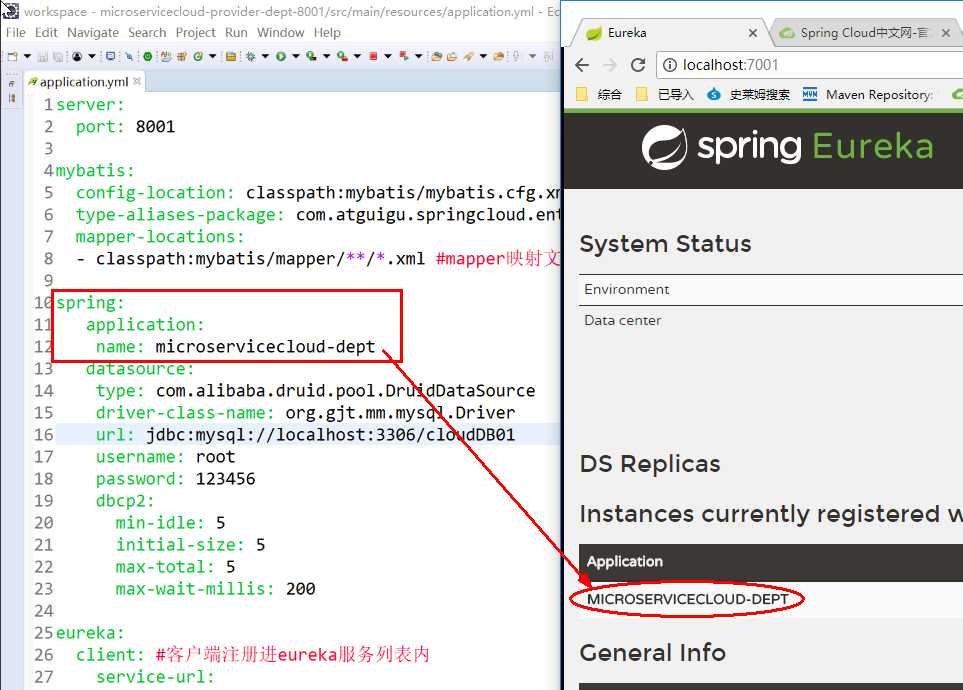Image resolution: width=963 pixels, height=690 pixels.
Task: Click the Coverage run icon in toolbar
Action: tap(311, 57)
